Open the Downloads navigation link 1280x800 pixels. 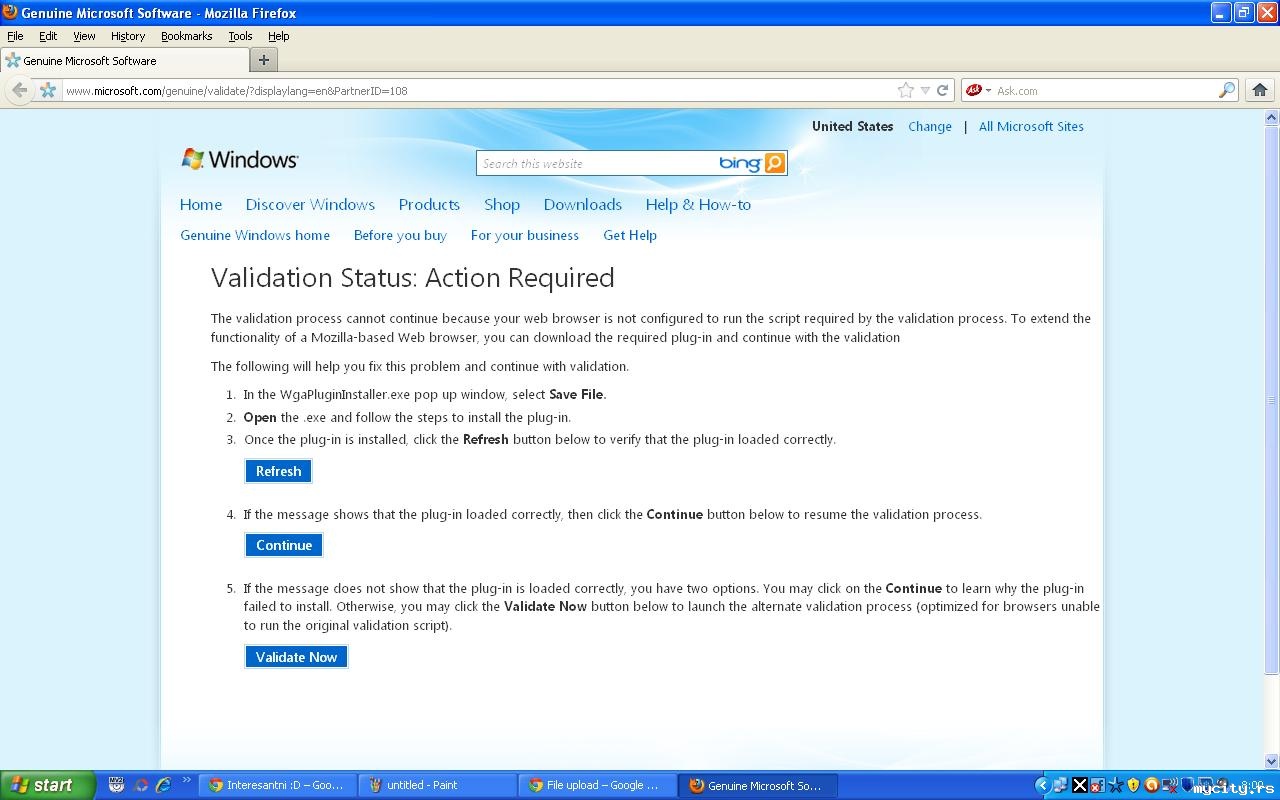tap(583, 204)
